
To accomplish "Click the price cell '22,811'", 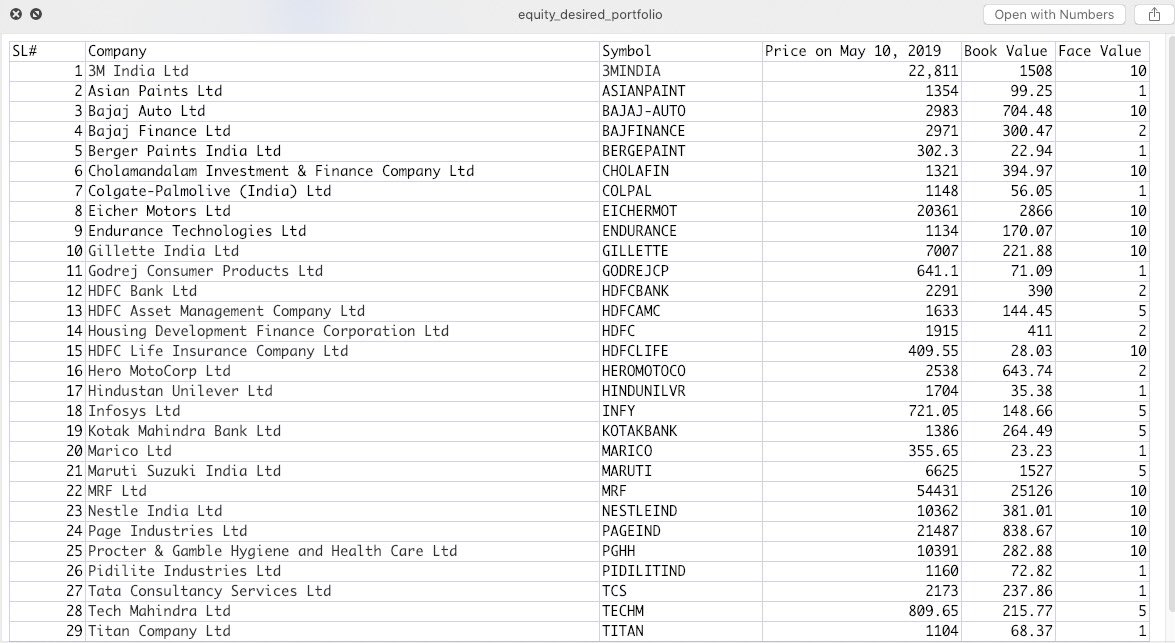I will click(x=861, y=71).
